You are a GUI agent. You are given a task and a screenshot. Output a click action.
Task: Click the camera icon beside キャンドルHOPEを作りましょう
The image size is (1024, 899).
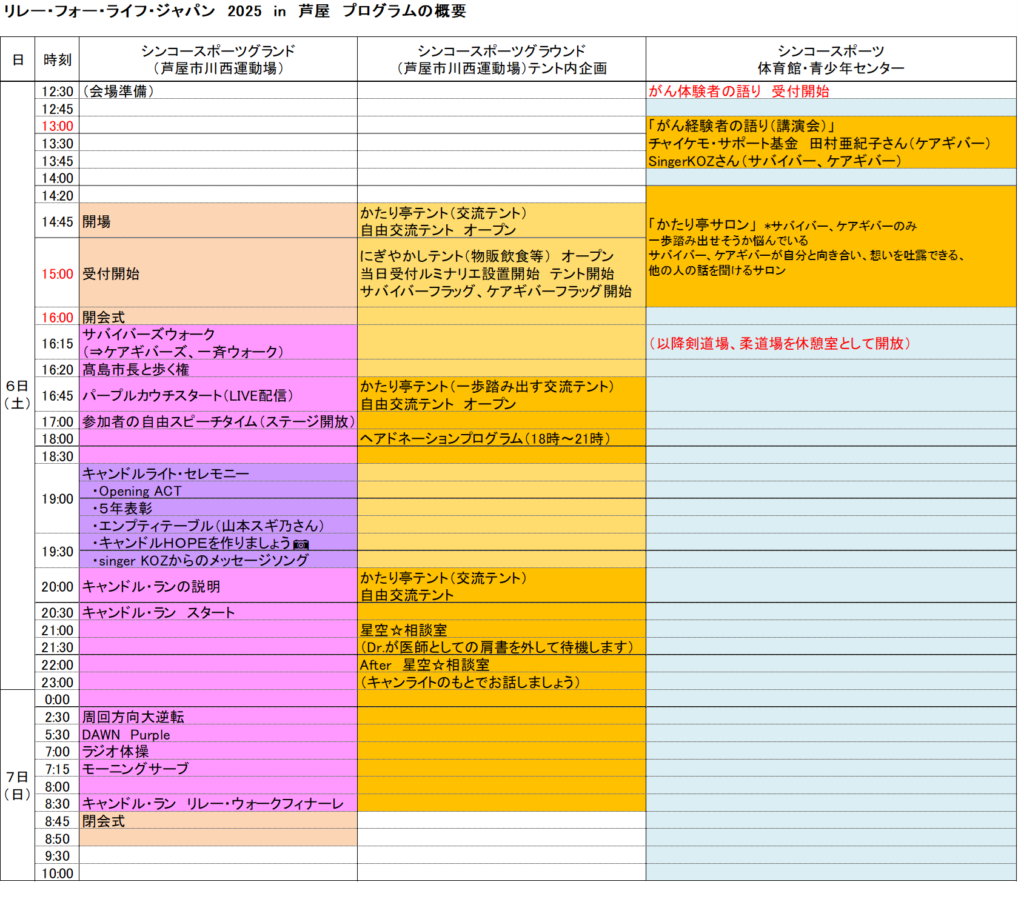point(301,543)
